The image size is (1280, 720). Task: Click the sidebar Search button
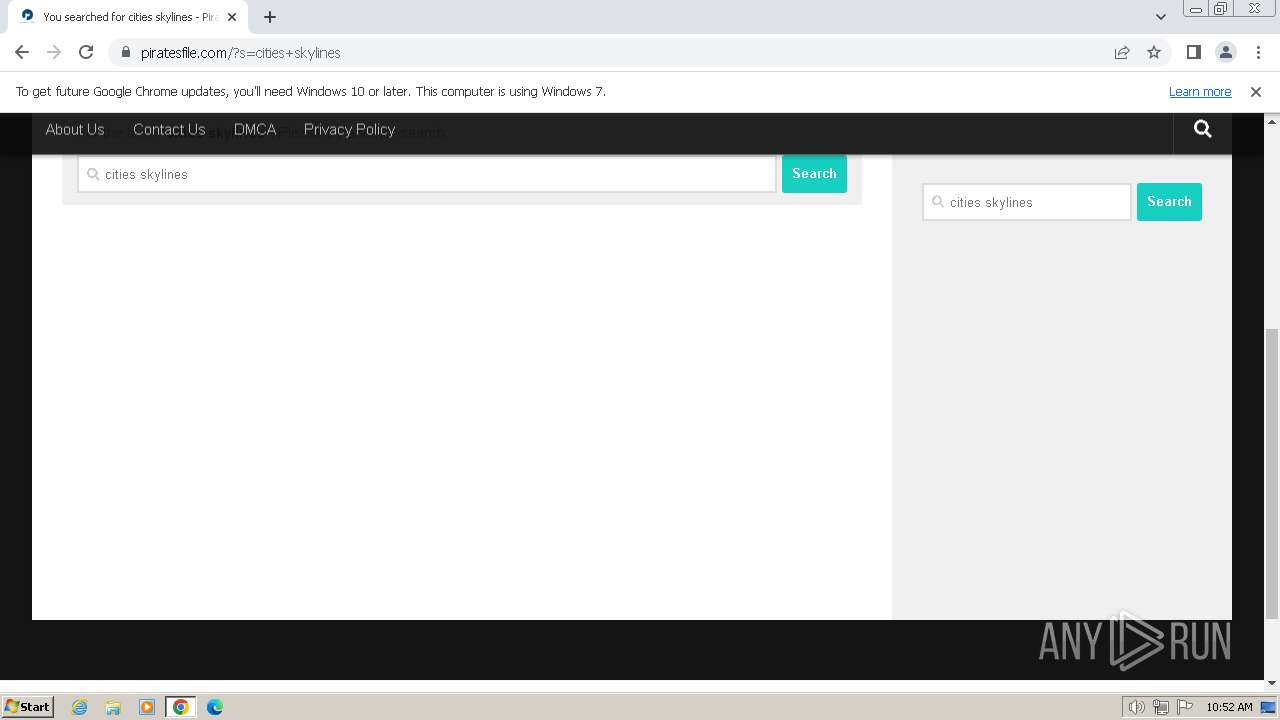pos(1169,202)
